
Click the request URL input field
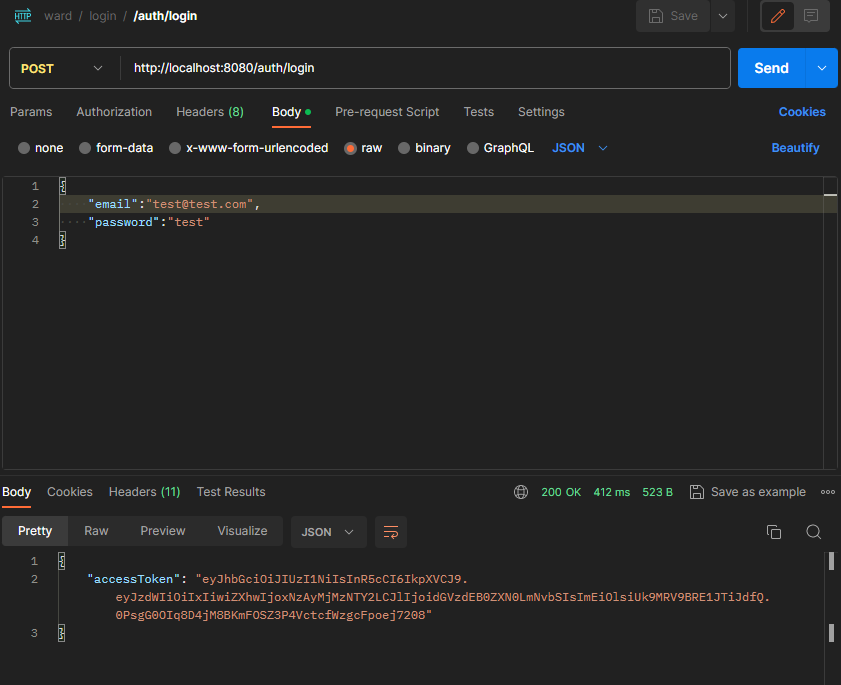tap(425, 68)
